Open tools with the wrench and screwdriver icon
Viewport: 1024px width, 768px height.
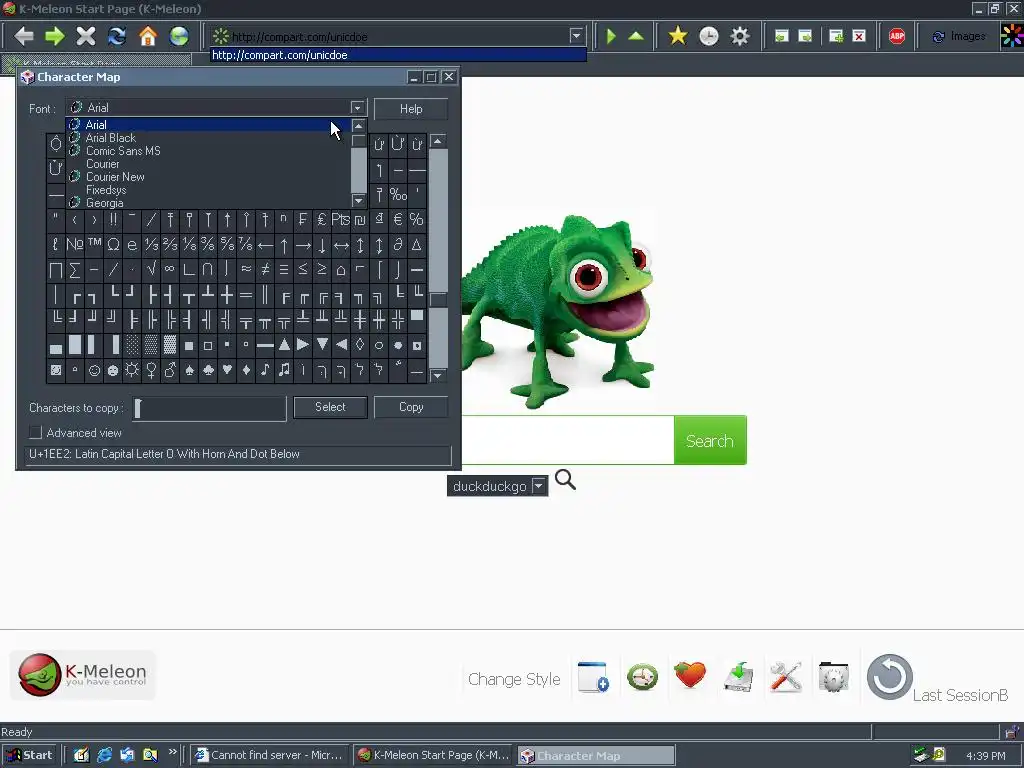(786, 677)
